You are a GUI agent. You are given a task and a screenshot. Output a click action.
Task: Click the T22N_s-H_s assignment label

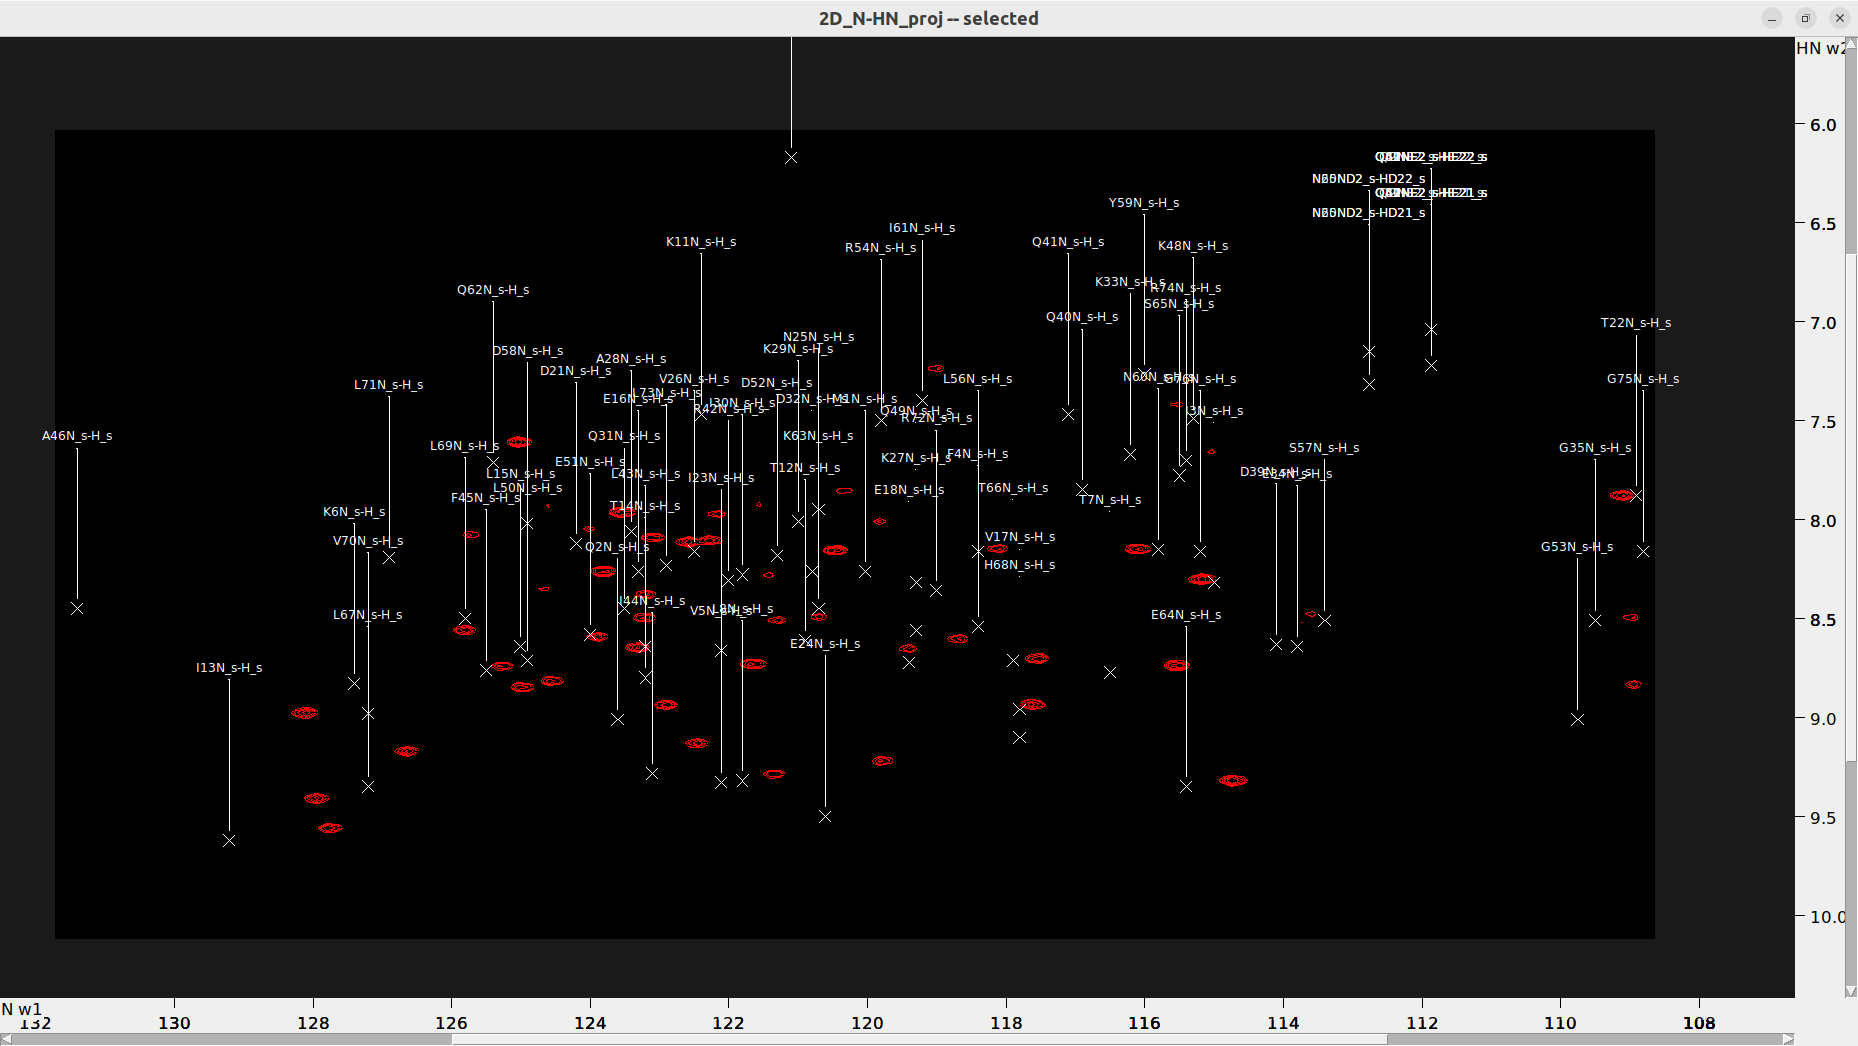pos(1637,322)
